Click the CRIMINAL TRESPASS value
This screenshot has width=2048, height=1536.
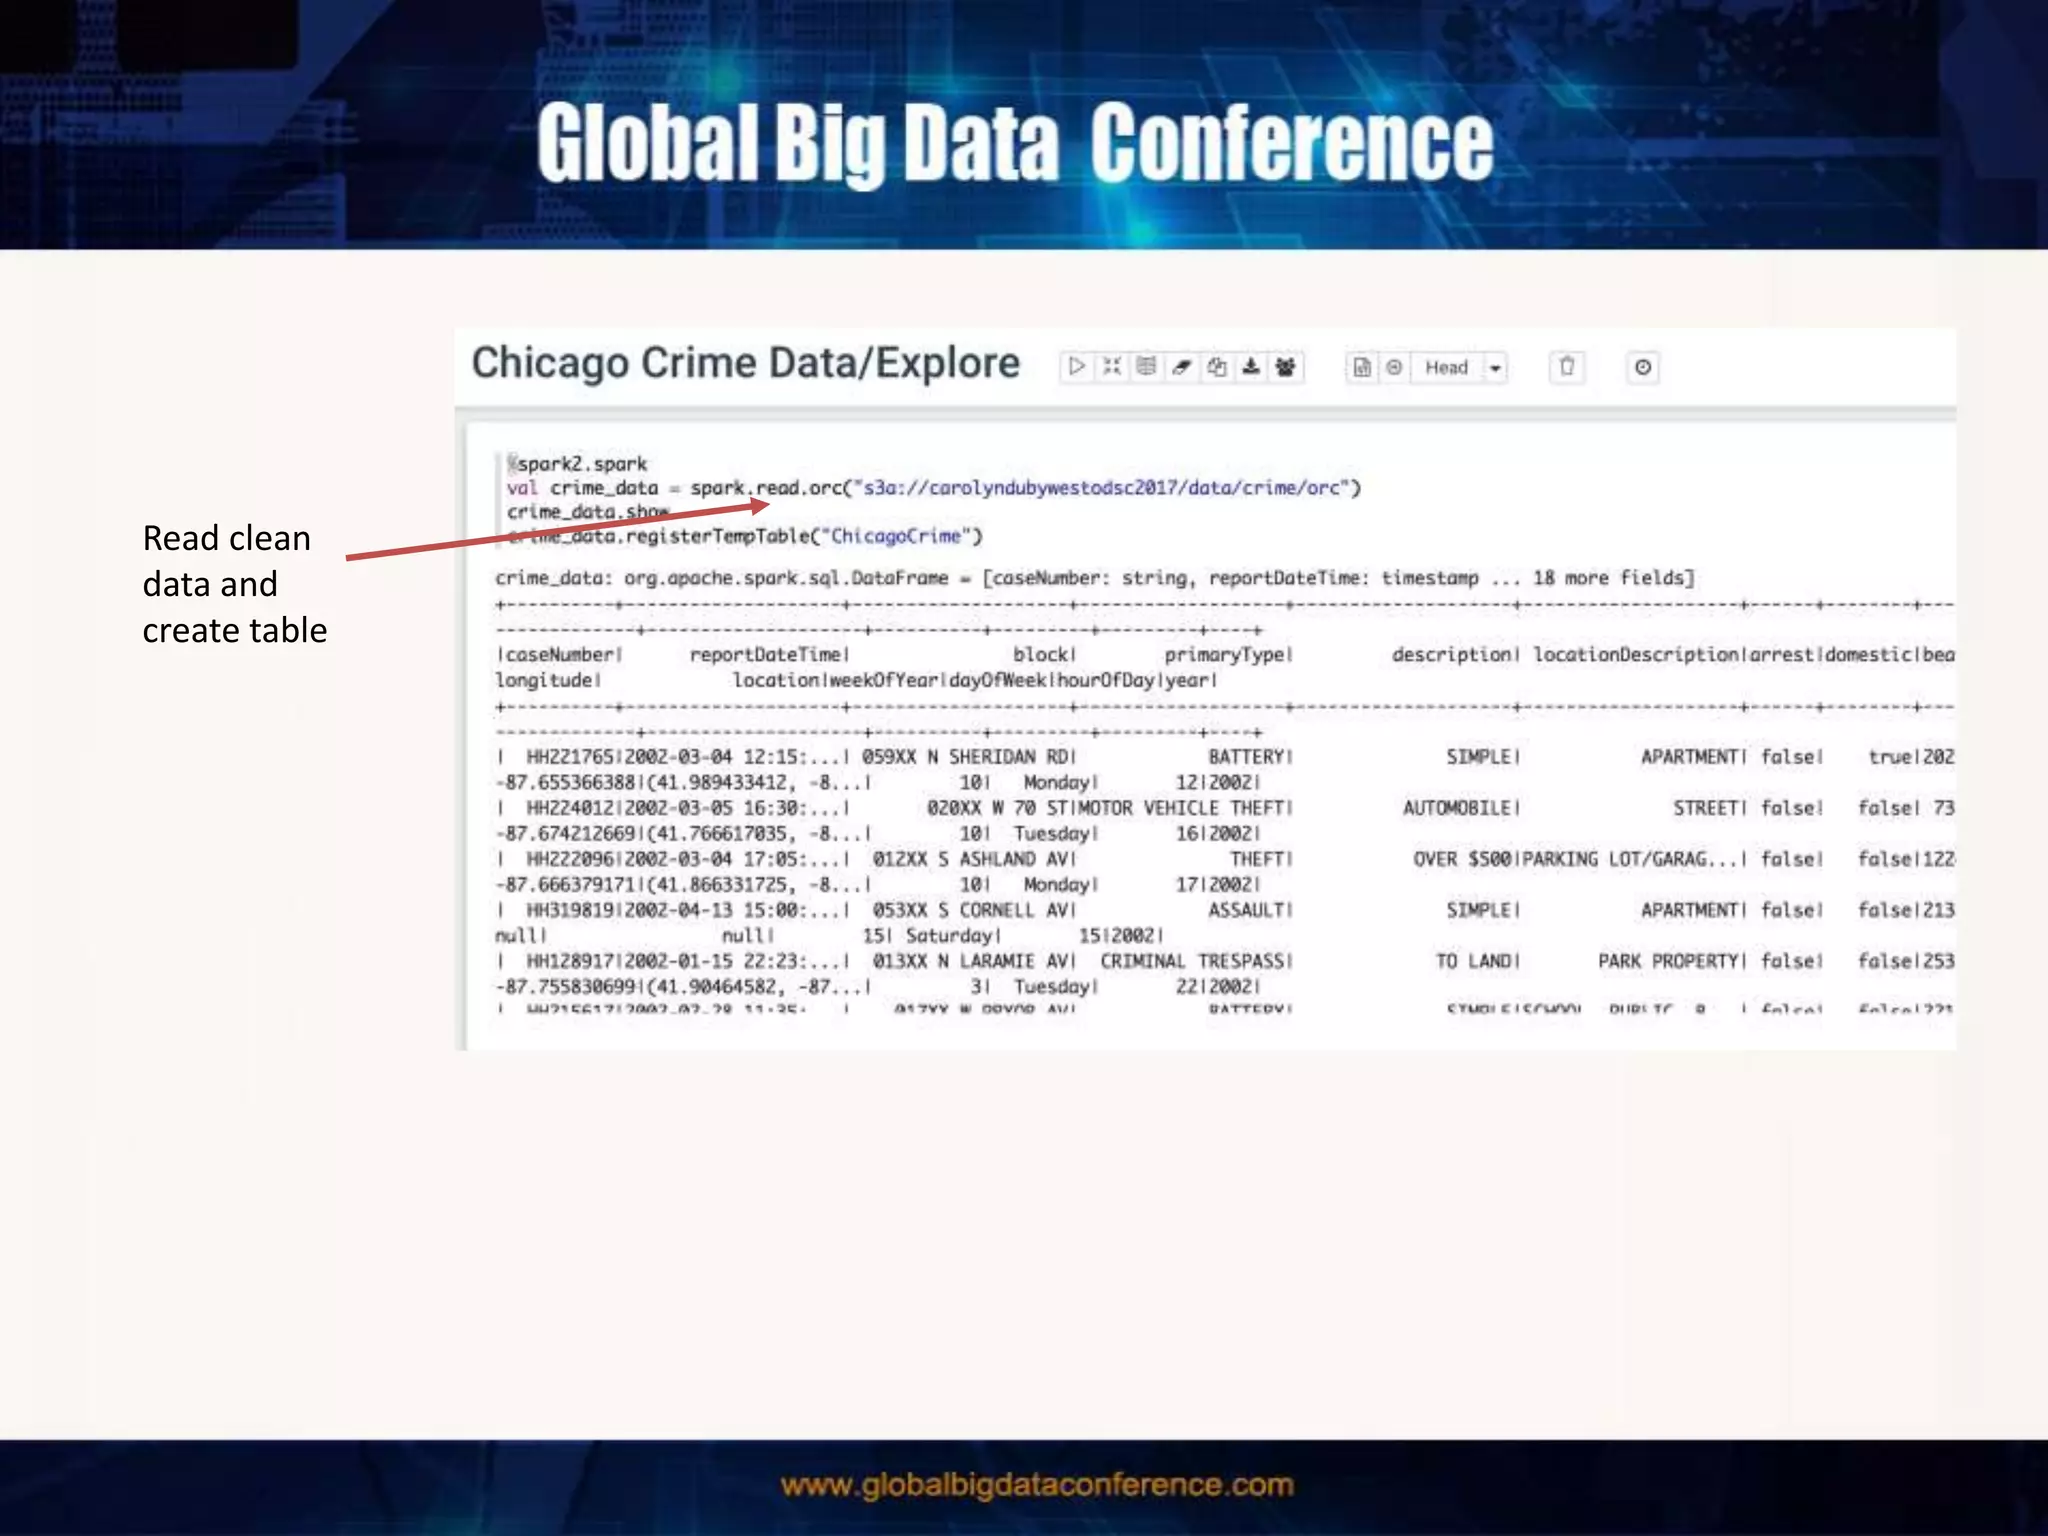[1193, 961]
